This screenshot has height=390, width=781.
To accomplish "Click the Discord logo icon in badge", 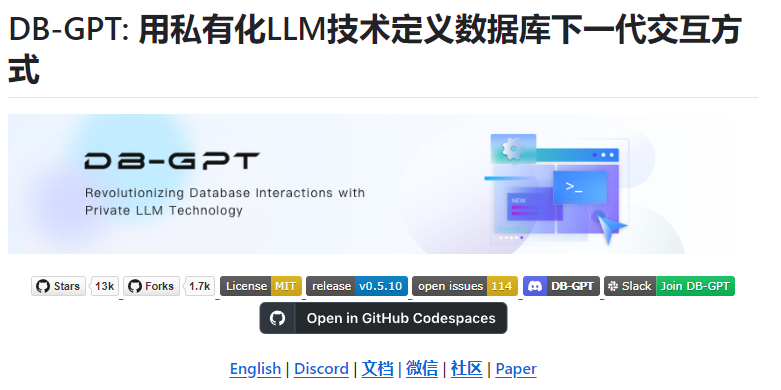I will pos(535,286).
